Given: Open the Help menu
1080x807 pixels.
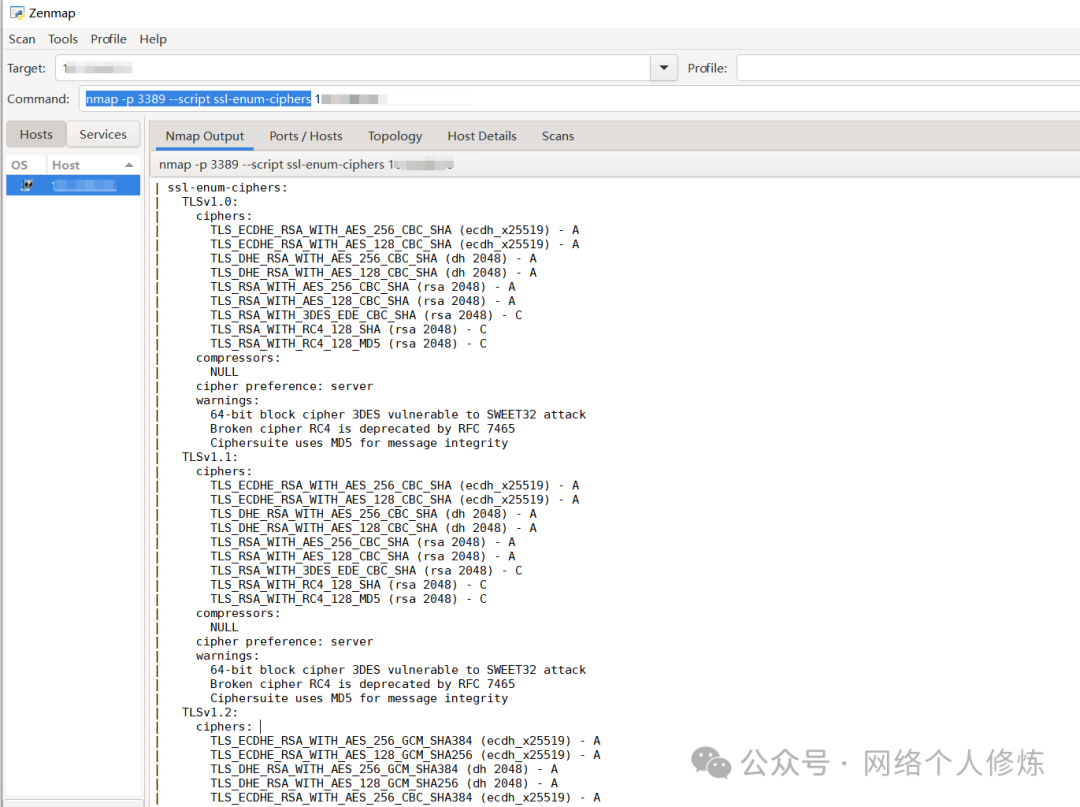Looking at the screenshot, I should click(153, 39).
